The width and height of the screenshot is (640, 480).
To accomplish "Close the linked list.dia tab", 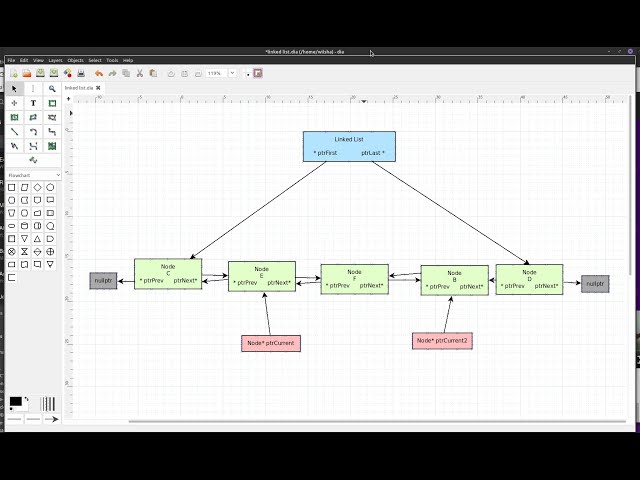I will coord(98,88).
